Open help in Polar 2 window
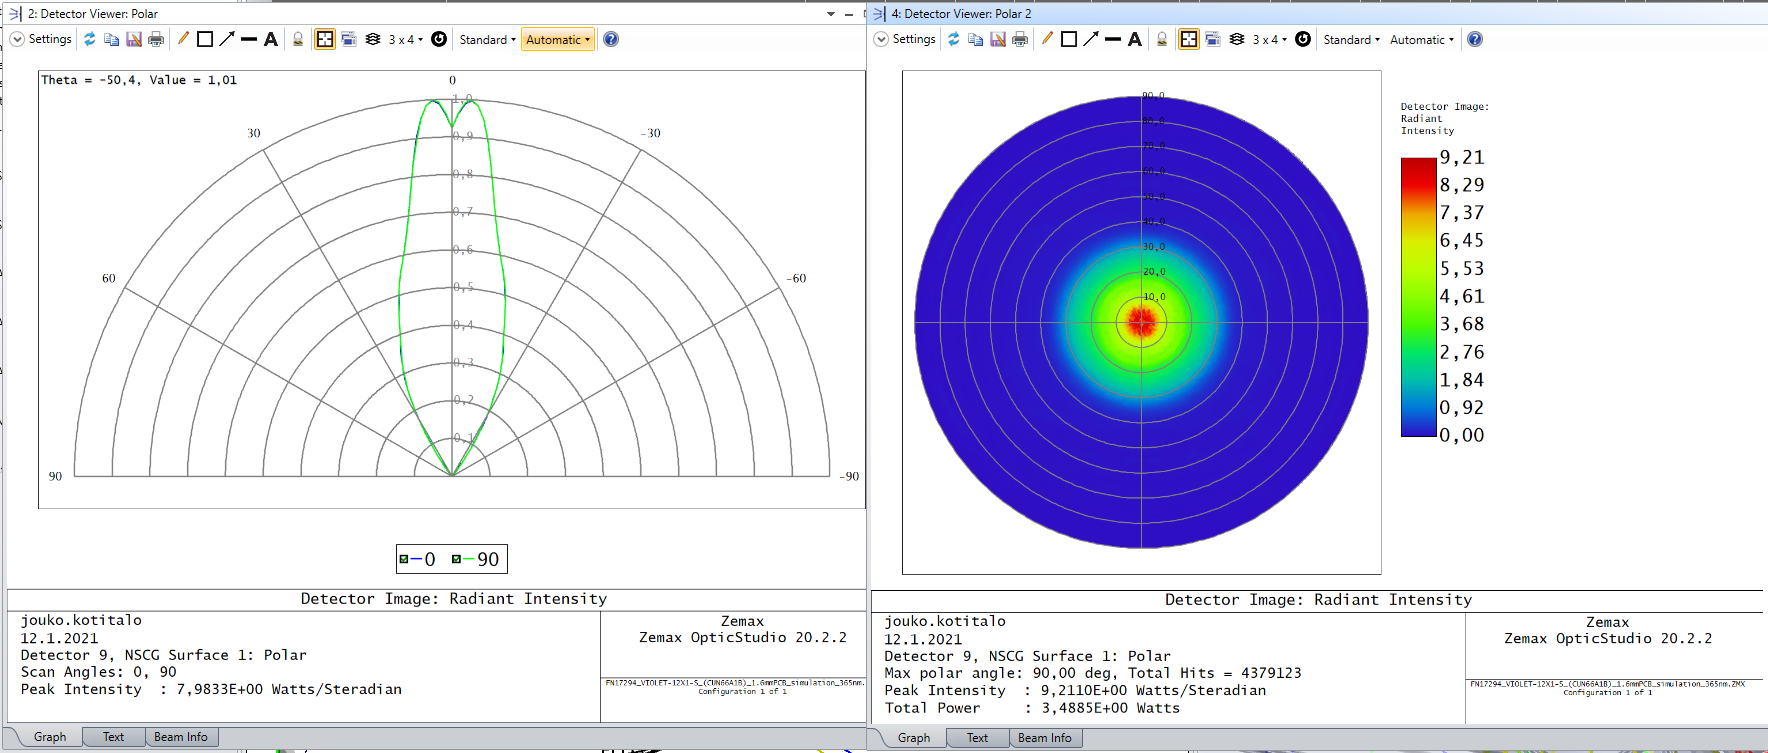Image resolution: width=1768 pixels, height=753 pixels. point(1475,39)
